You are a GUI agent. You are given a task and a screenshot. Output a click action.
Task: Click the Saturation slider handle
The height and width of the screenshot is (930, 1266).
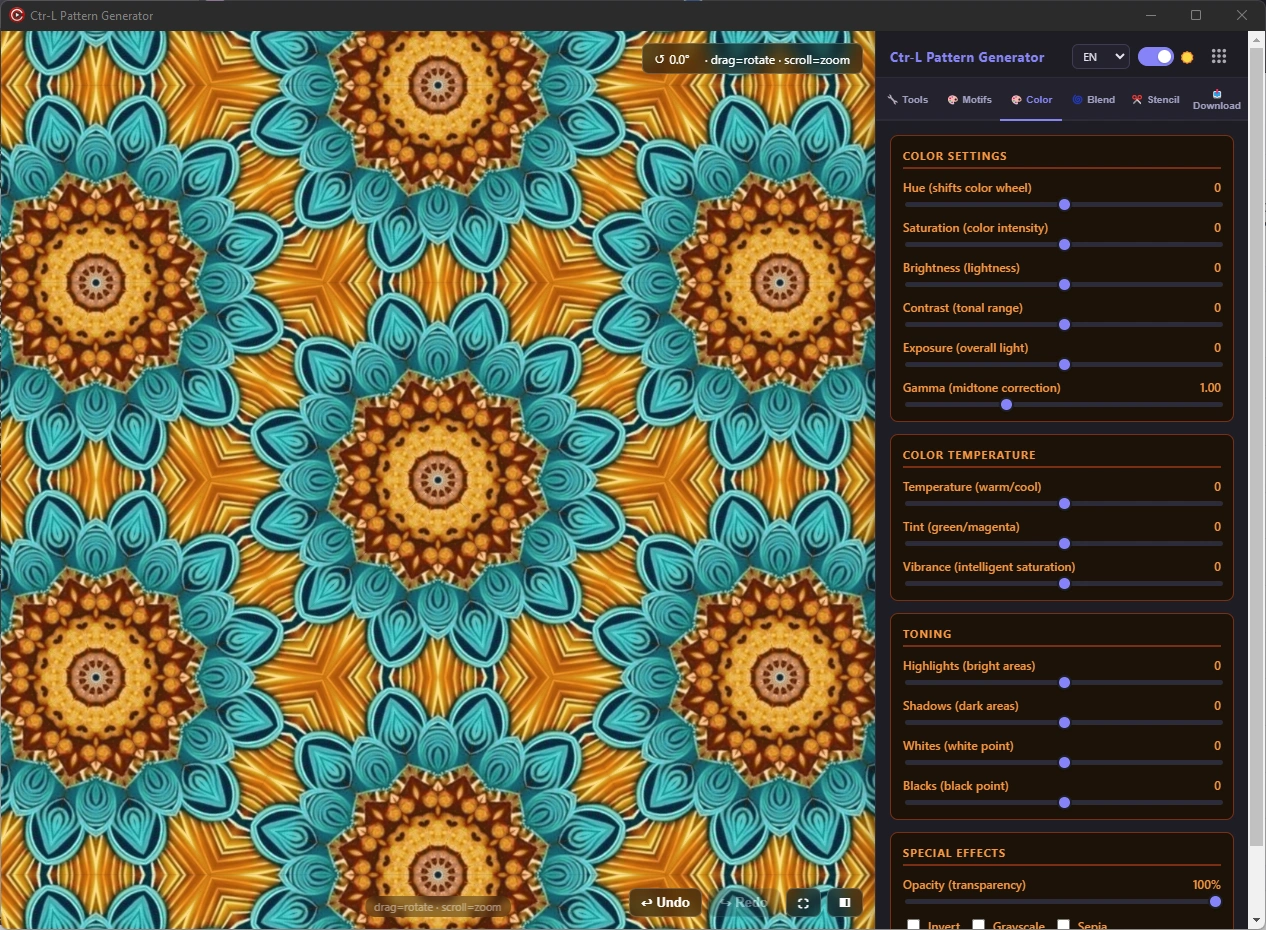tap(1064, 244)
